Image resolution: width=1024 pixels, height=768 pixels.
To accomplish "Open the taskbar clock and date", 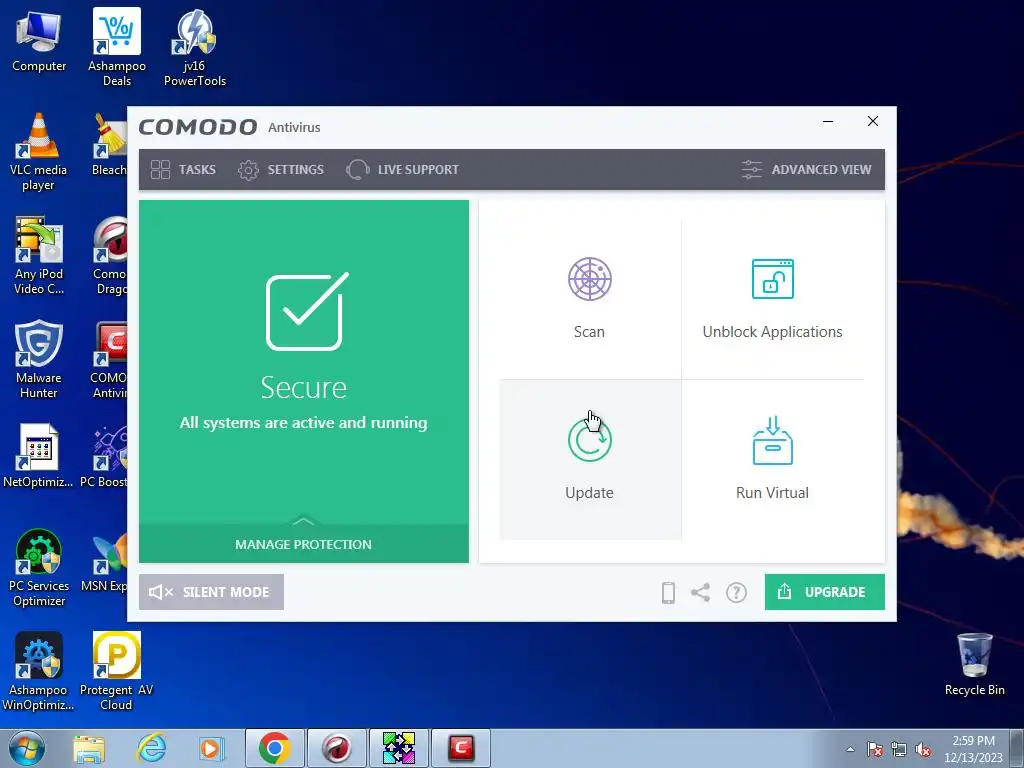I will 973,749.
